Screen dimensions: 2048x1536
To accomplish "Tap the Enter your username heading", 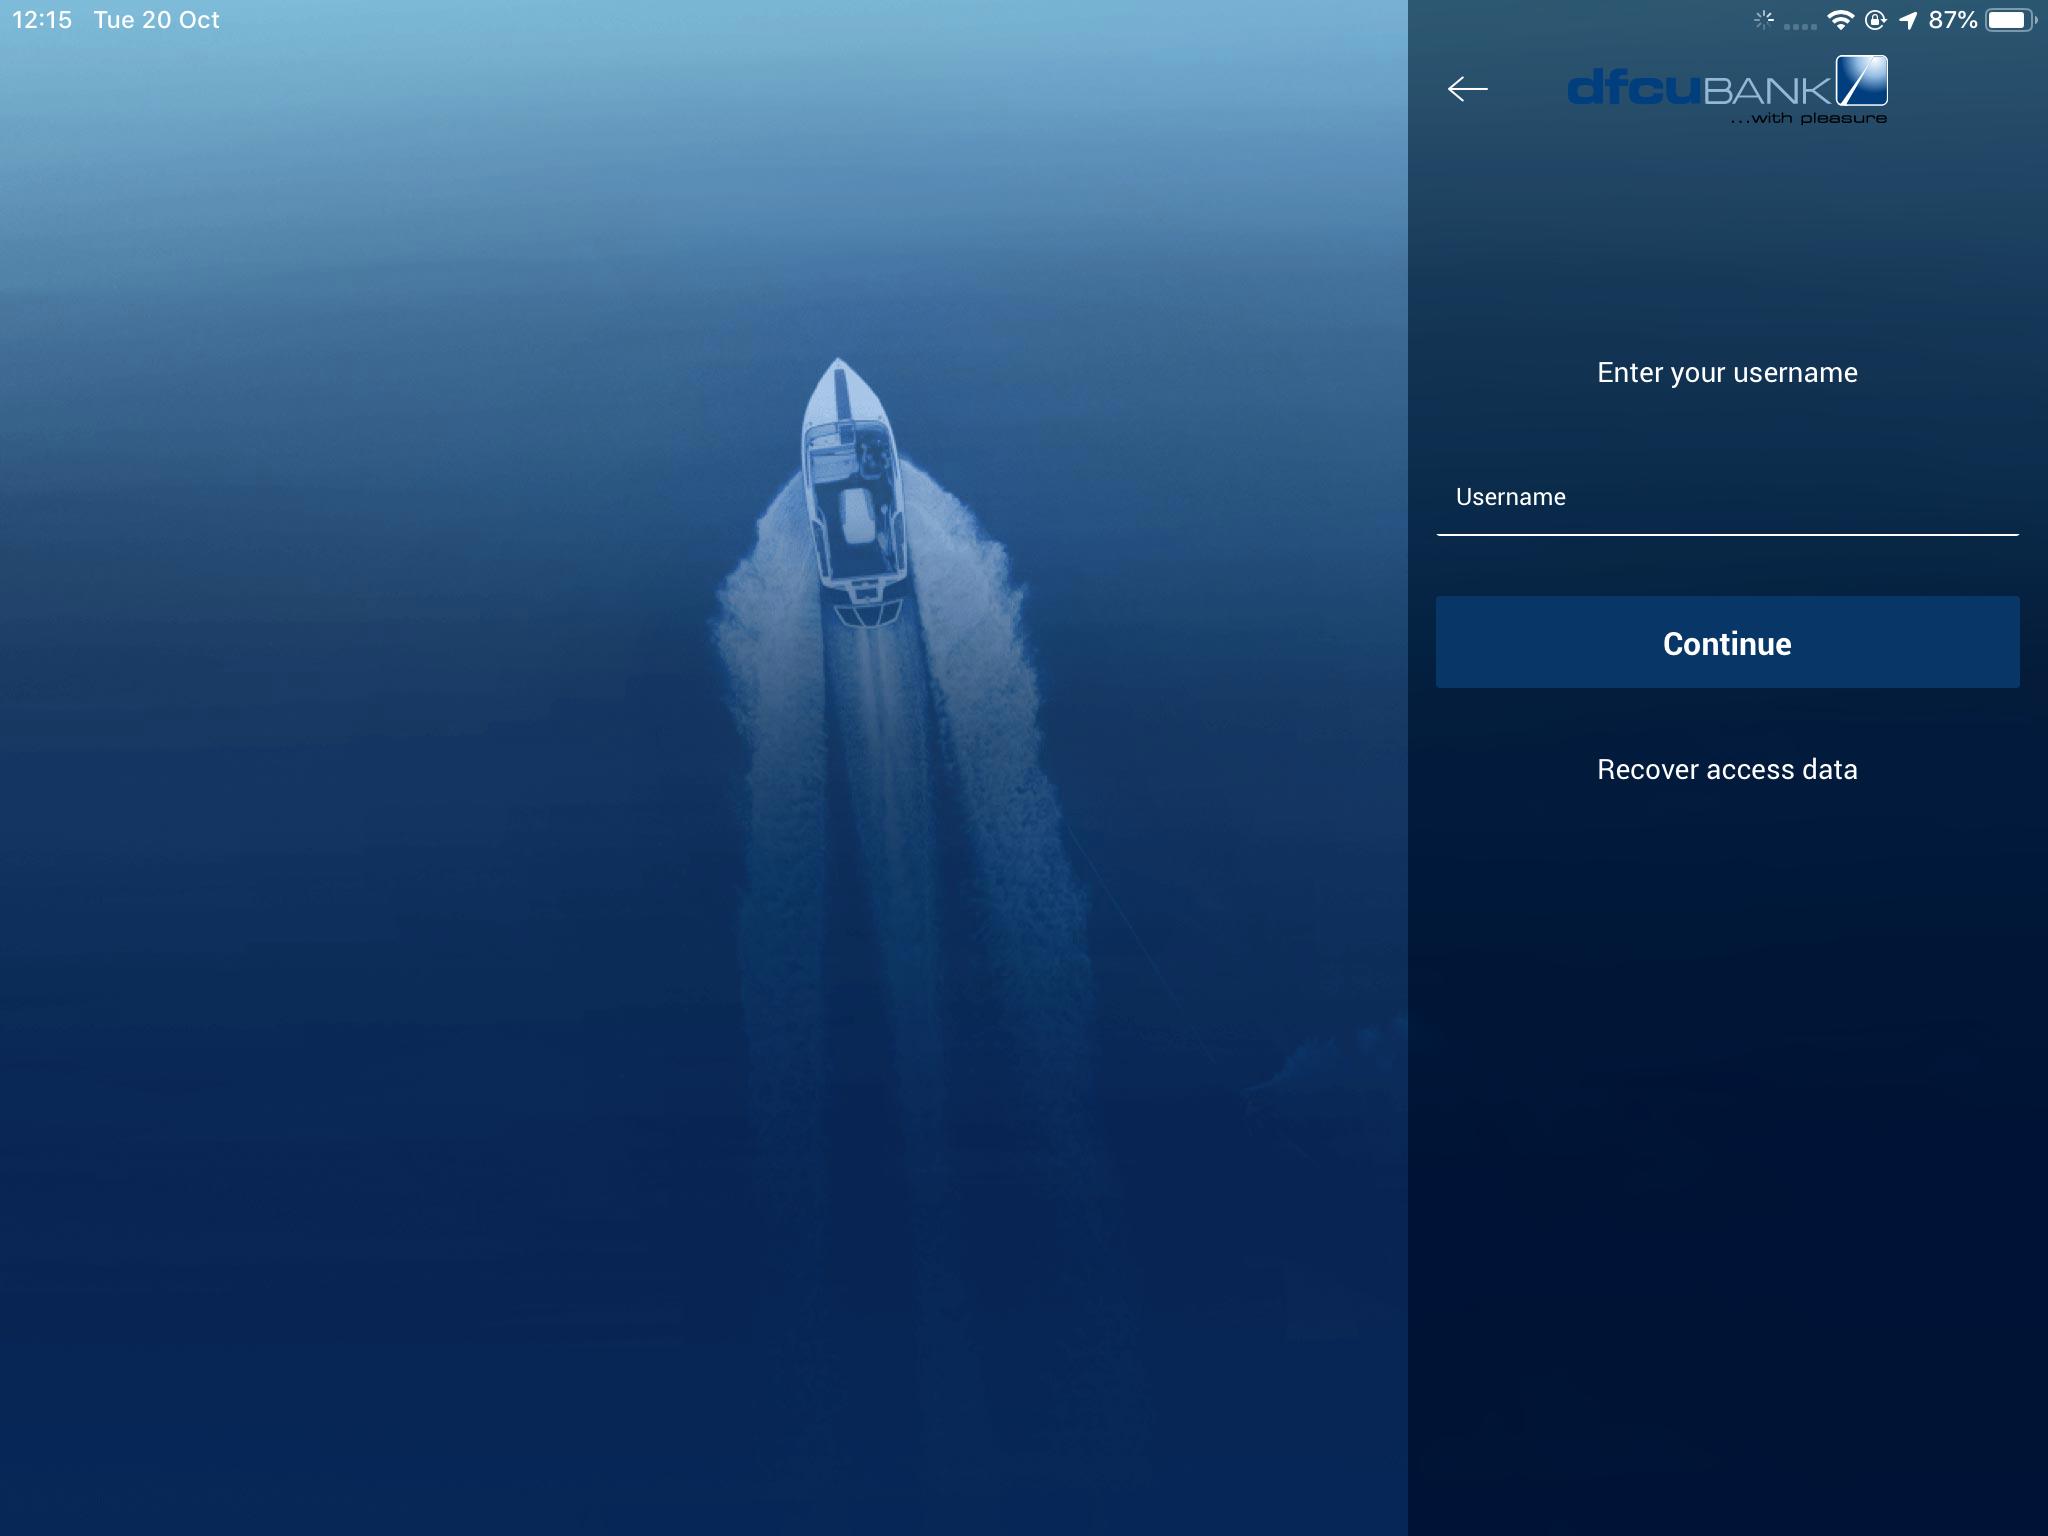I will click(x=1727, y=372).
